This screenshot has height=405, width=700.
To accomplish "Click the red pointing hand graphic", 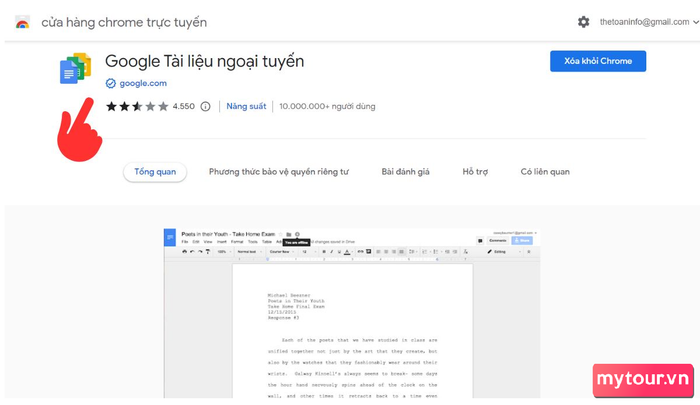I will [x=79, y=130].
